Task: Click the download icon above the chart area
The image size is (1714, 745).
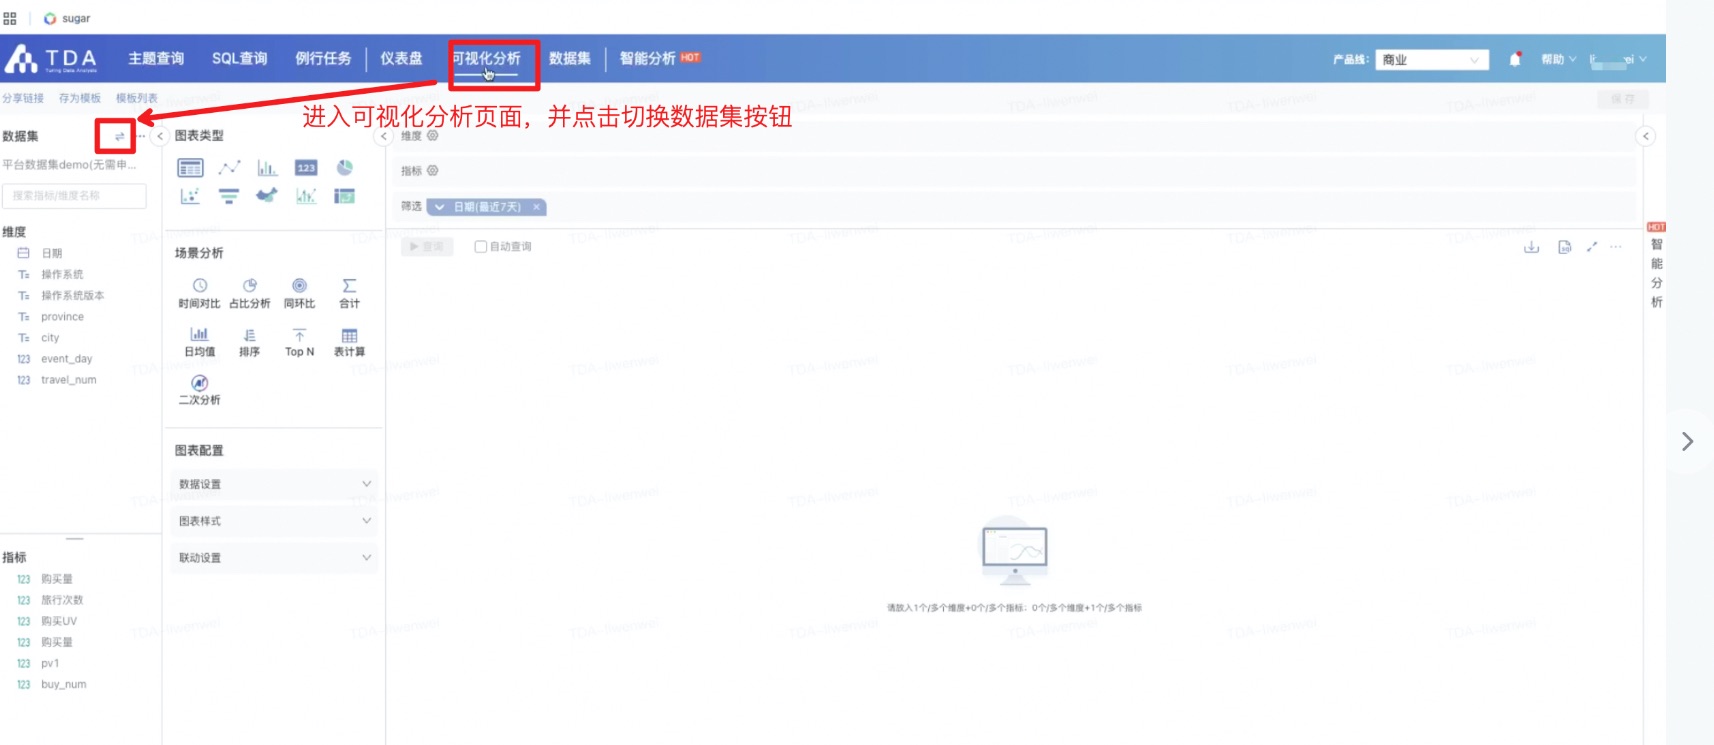Action: point(1531,247)
